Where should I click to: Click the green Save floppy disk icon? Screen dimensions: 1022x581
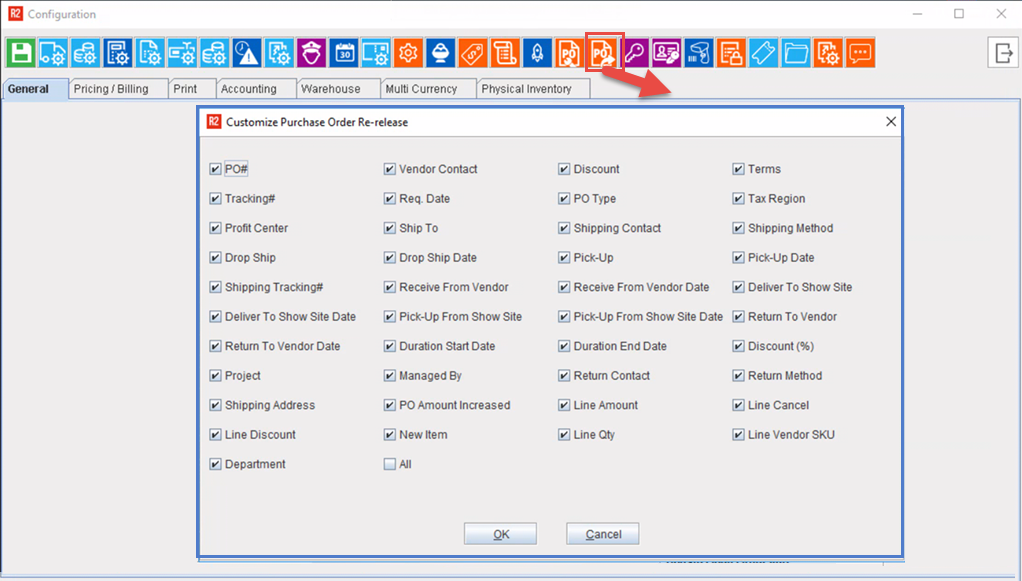21,53
